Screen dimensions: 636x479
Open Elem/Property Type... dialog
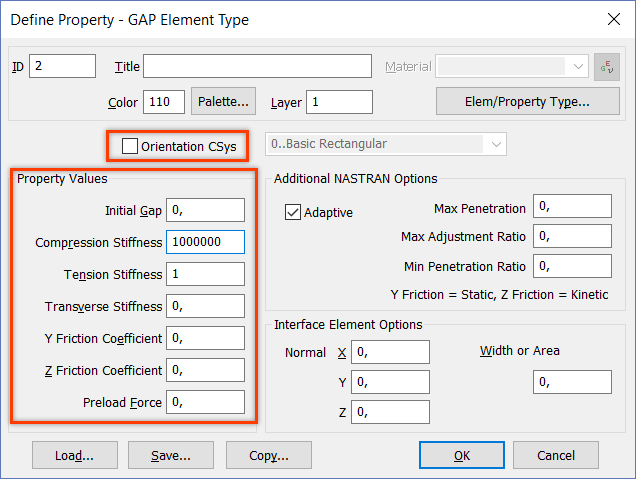527,101
